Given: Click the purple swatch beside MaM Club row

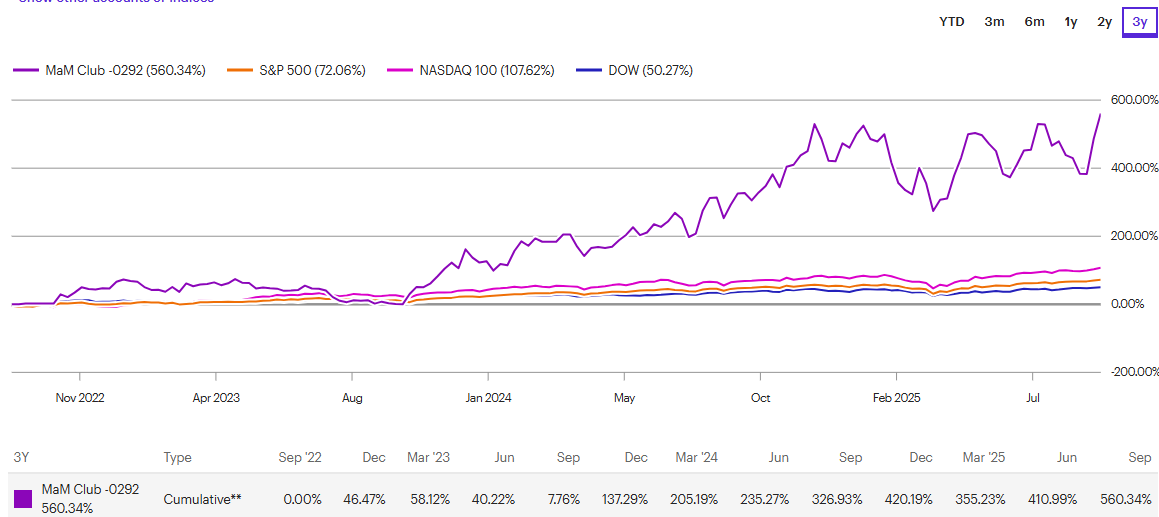Looking at the screenshot, I should click(x=23, y=498).
